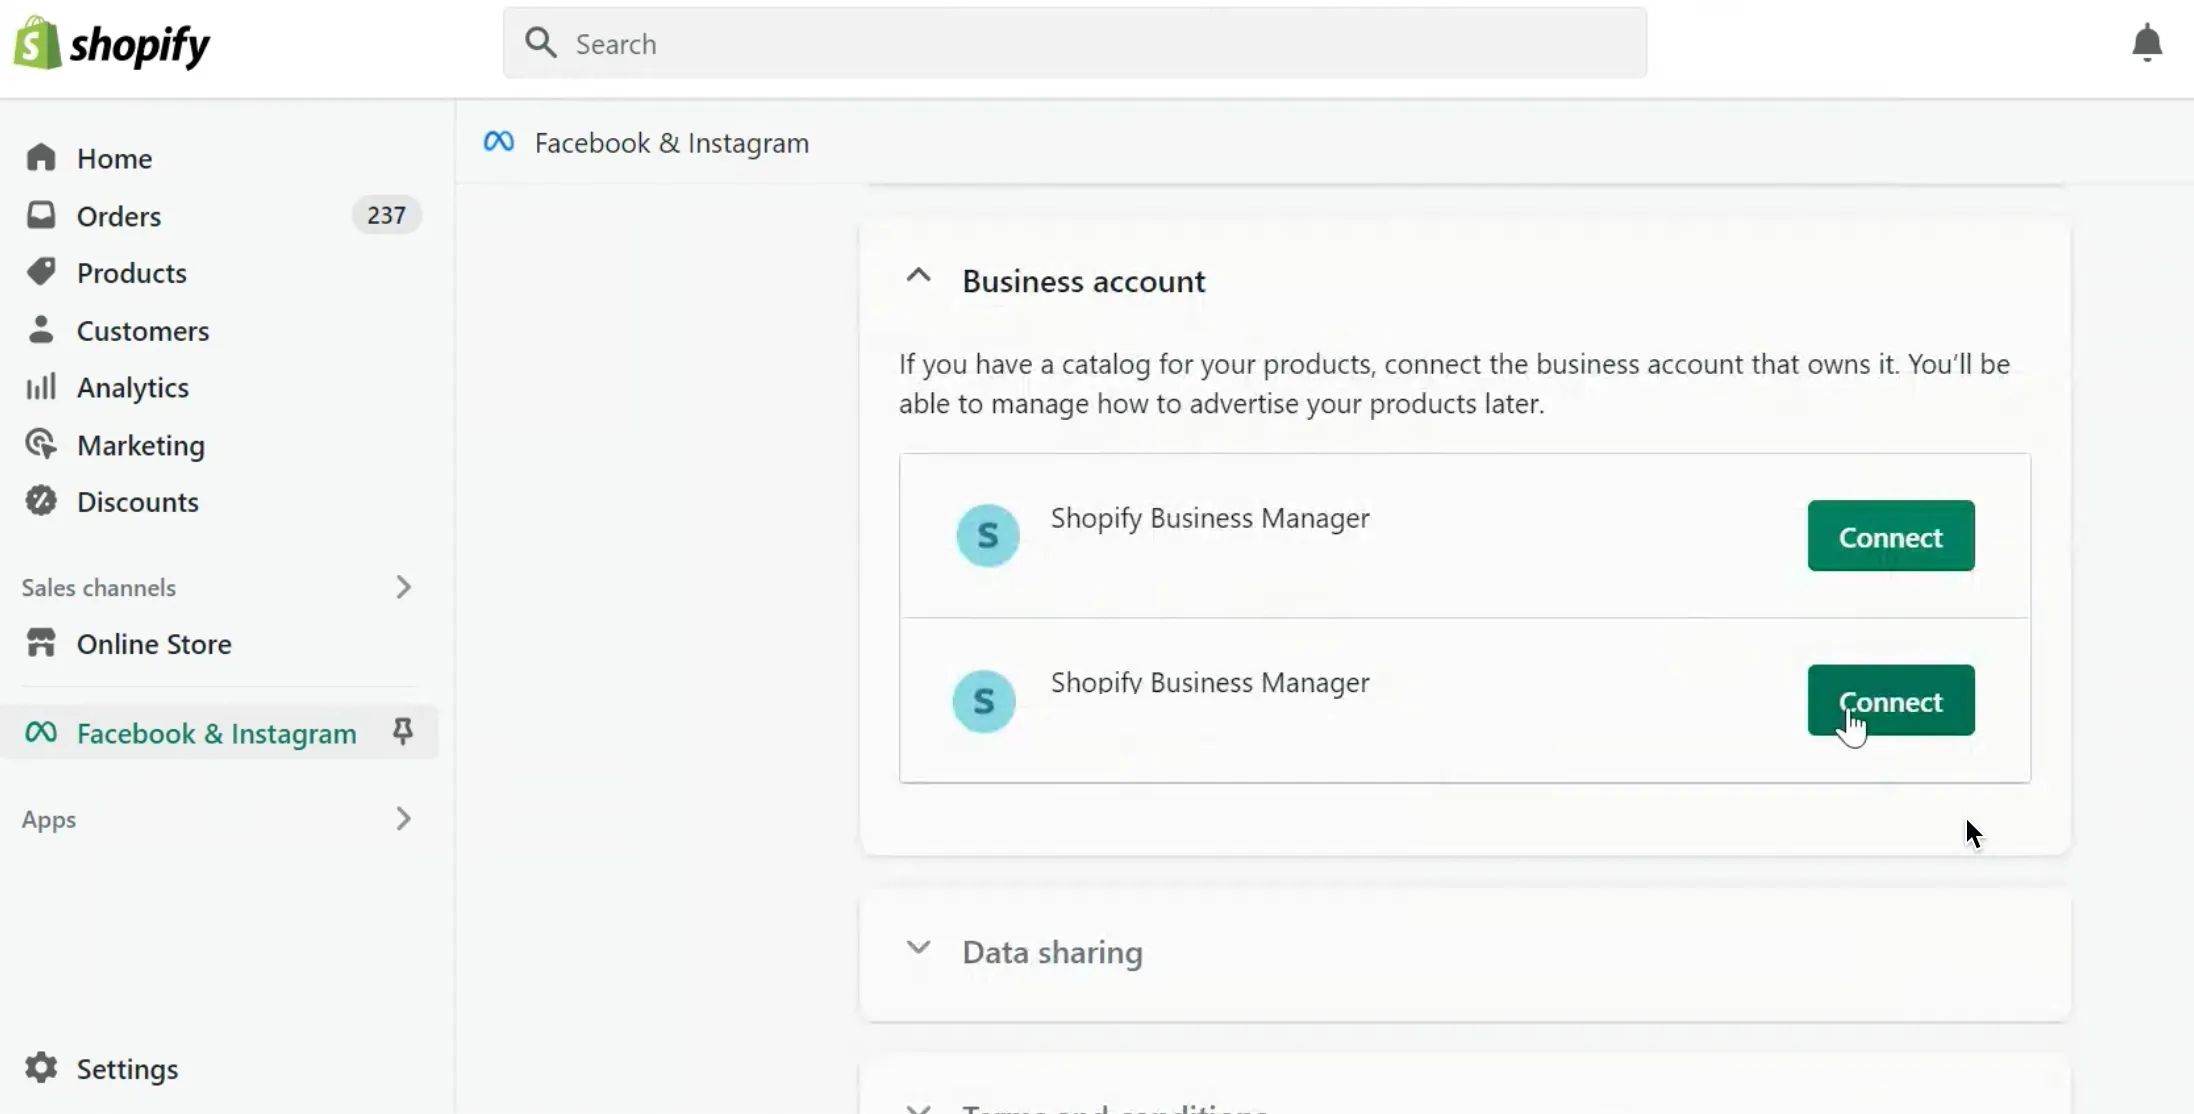Image resolution: width=2194 pixels, height=1114 pixels.
Task: Connect the first Shopify Business Manager
Action: point(1891,536)
